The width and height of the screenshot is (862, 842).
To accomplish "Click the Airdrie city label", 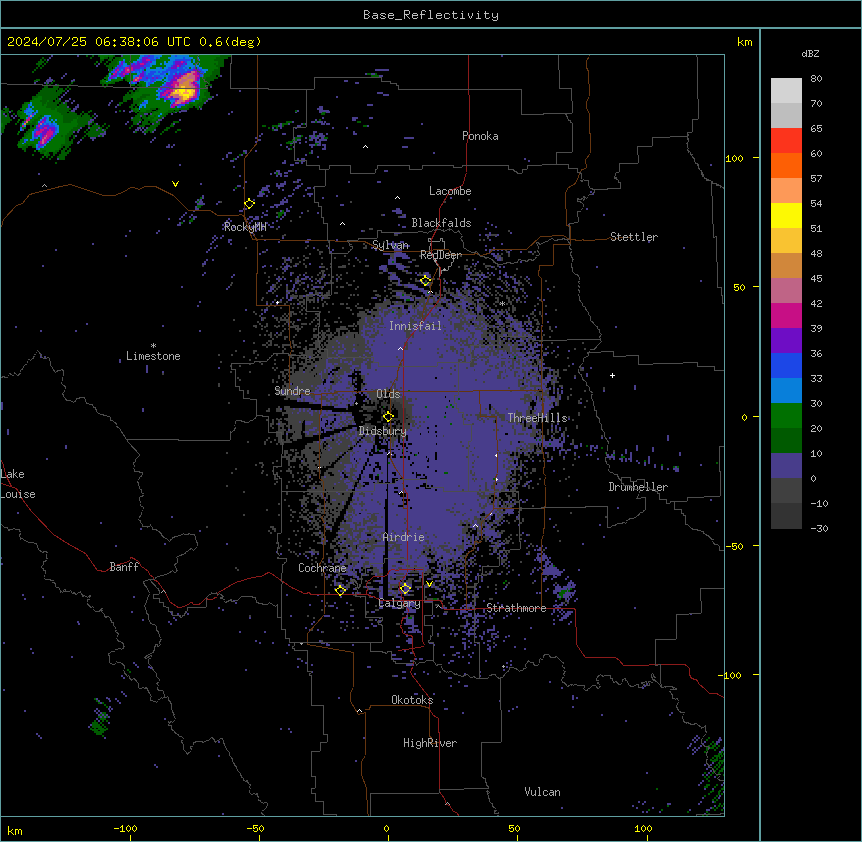I will click(403, 537).
